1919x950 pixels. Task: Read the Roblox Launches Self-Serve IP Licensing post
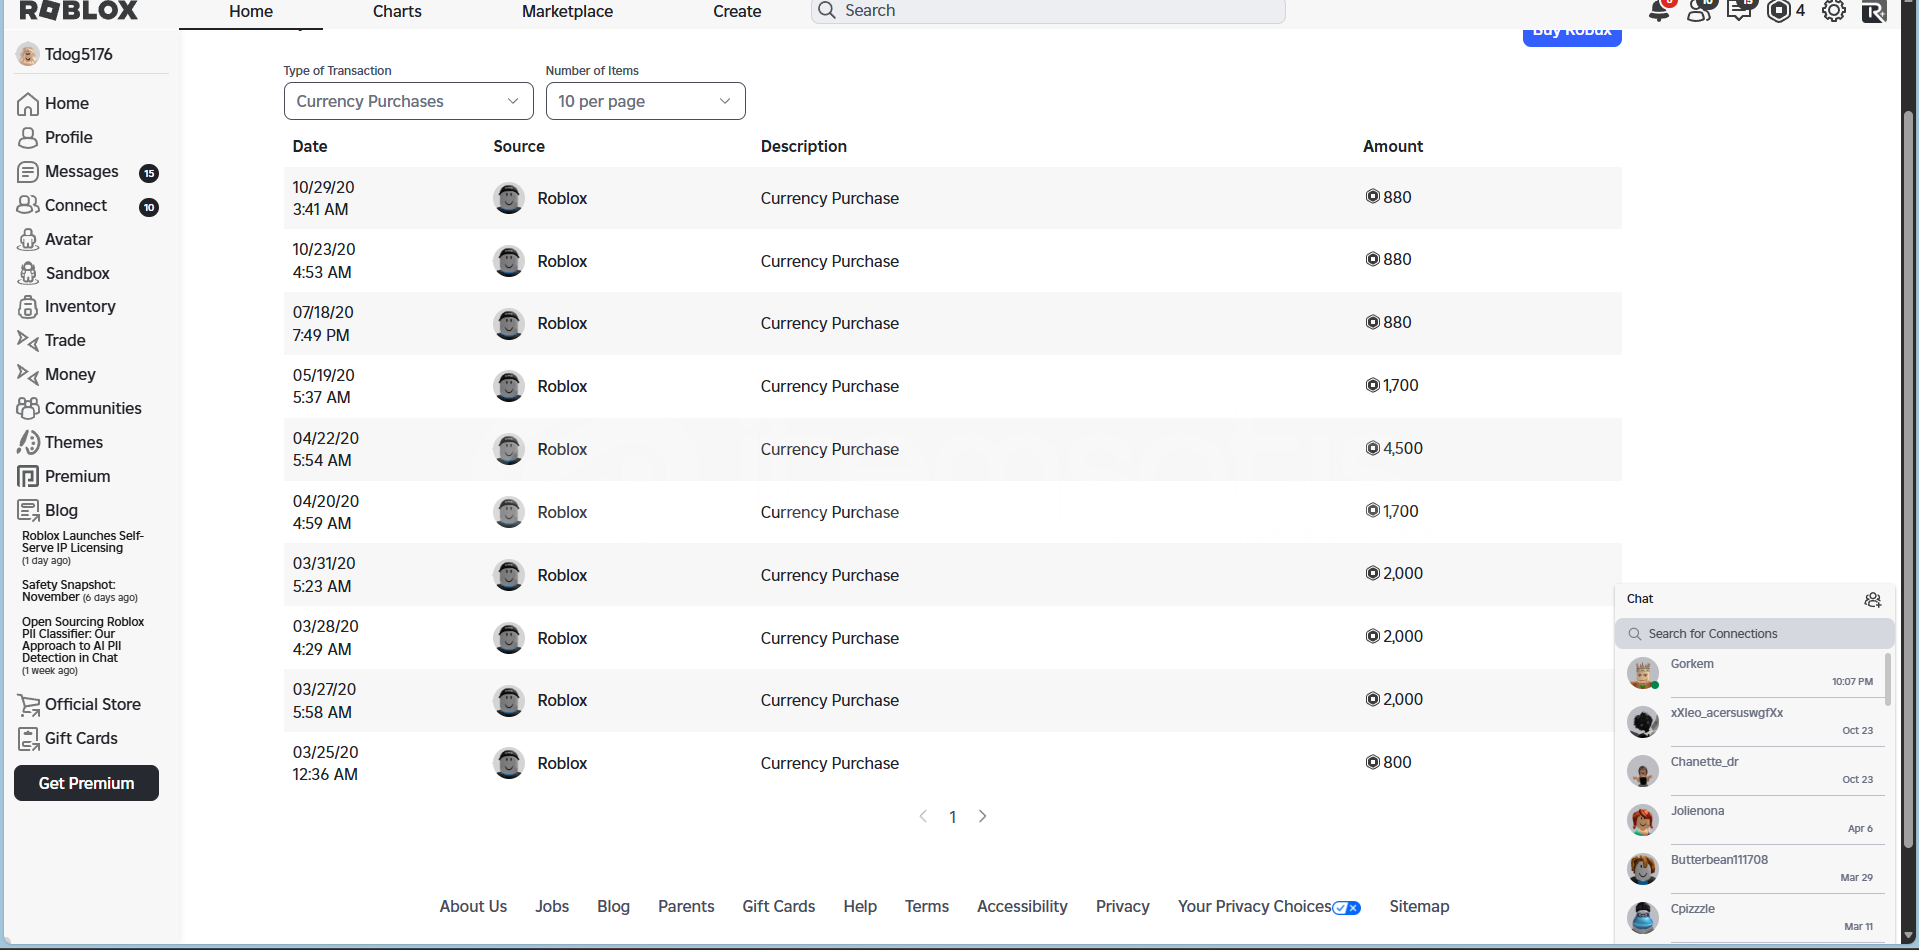click(83, 542)
